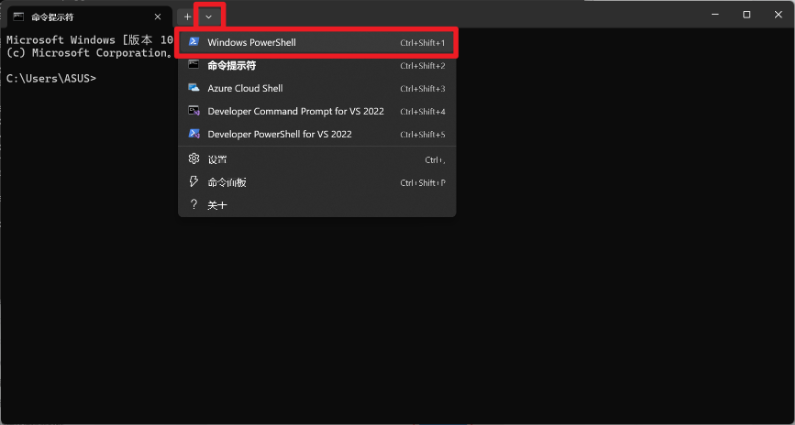The width and height of the screenshot is (795, 425).
Task: Click the Developer PowerShell VS icon
Action: (x=194, y=133)
